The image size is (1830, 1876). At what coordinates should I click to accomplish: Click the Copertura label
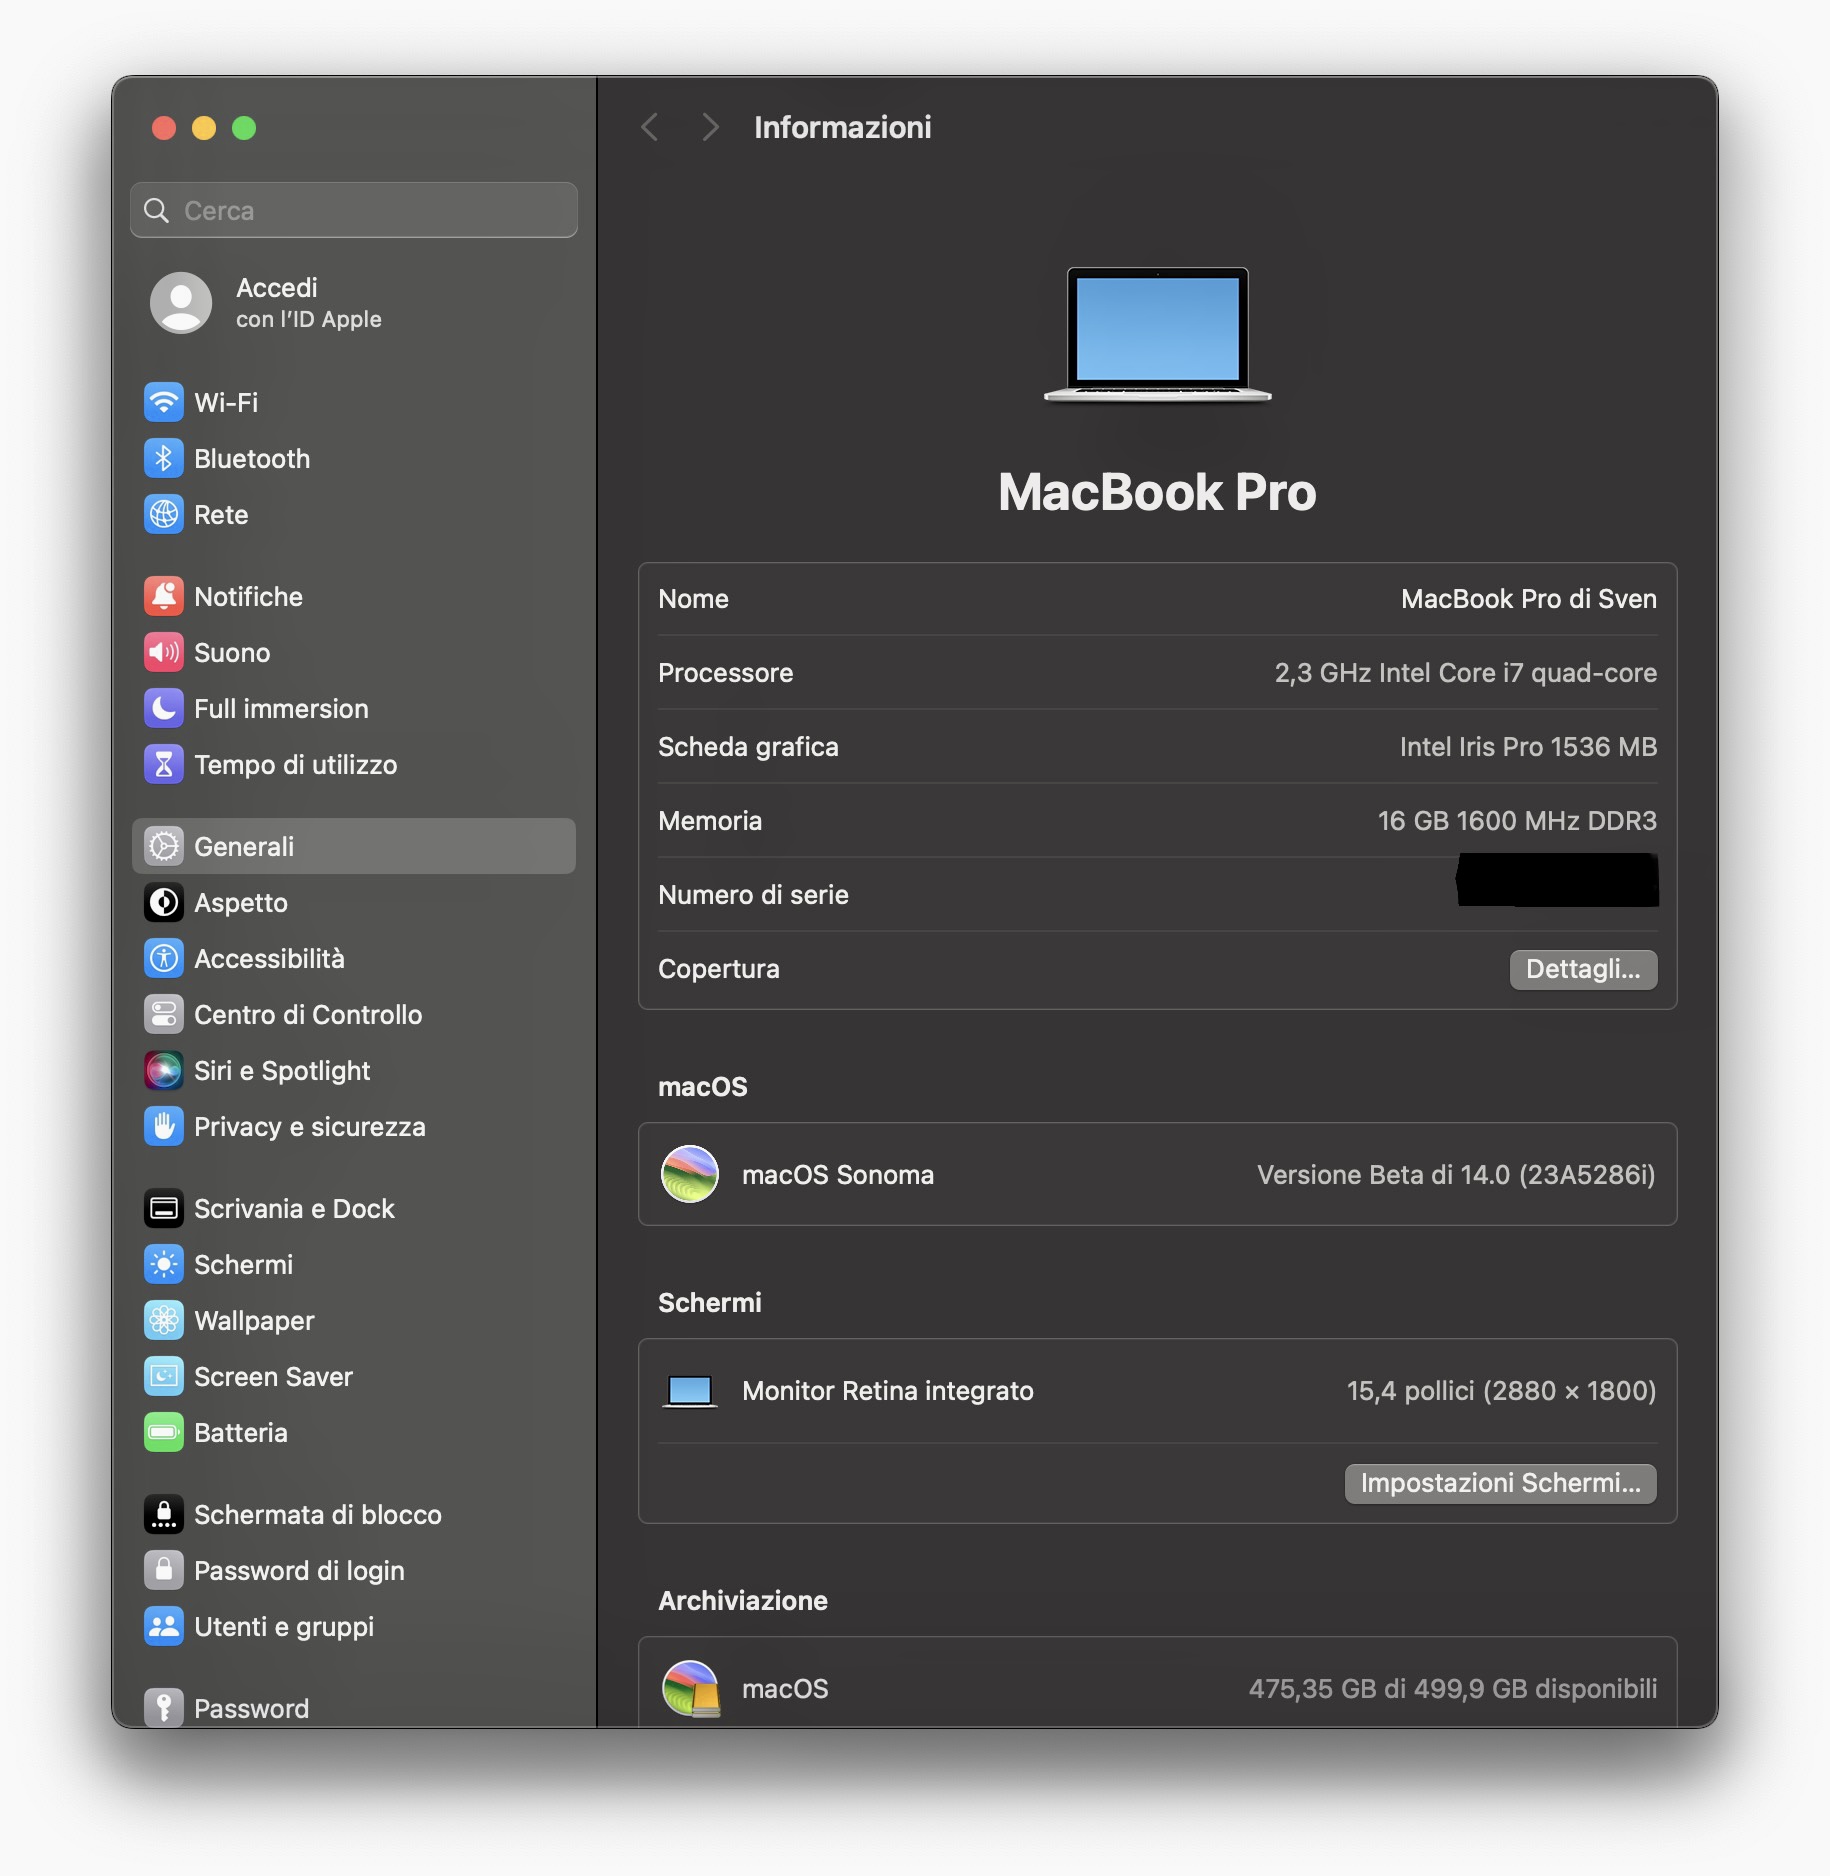click(x=719, y=969)
